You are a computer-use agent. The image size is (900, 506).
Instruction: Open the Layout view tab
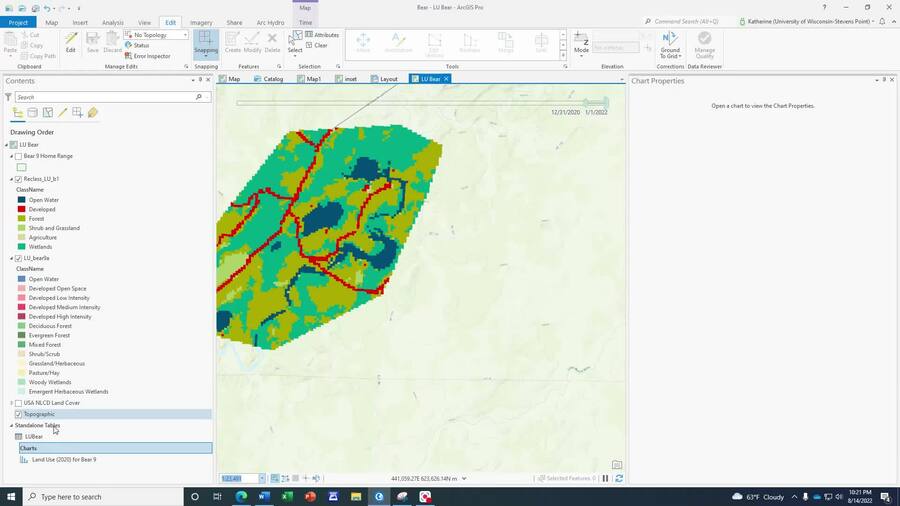point(384,79)
